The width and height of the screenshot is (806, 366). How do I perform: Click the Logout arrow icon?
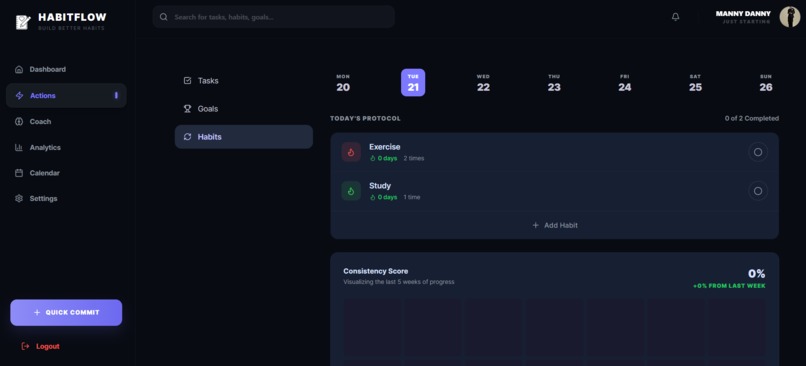pyautogui.click(x=25, y=346)
